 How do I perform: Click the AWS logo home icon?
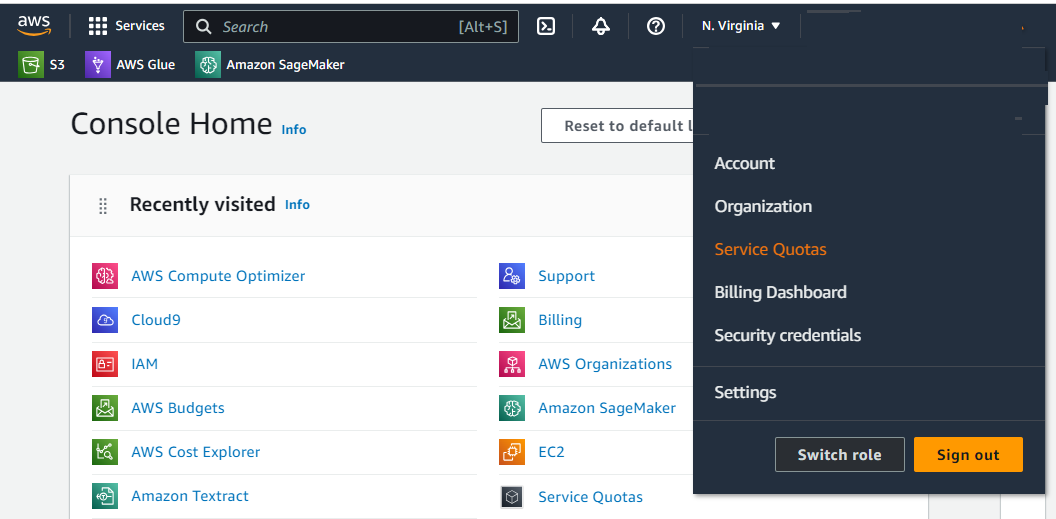click(x=34, y=26)
